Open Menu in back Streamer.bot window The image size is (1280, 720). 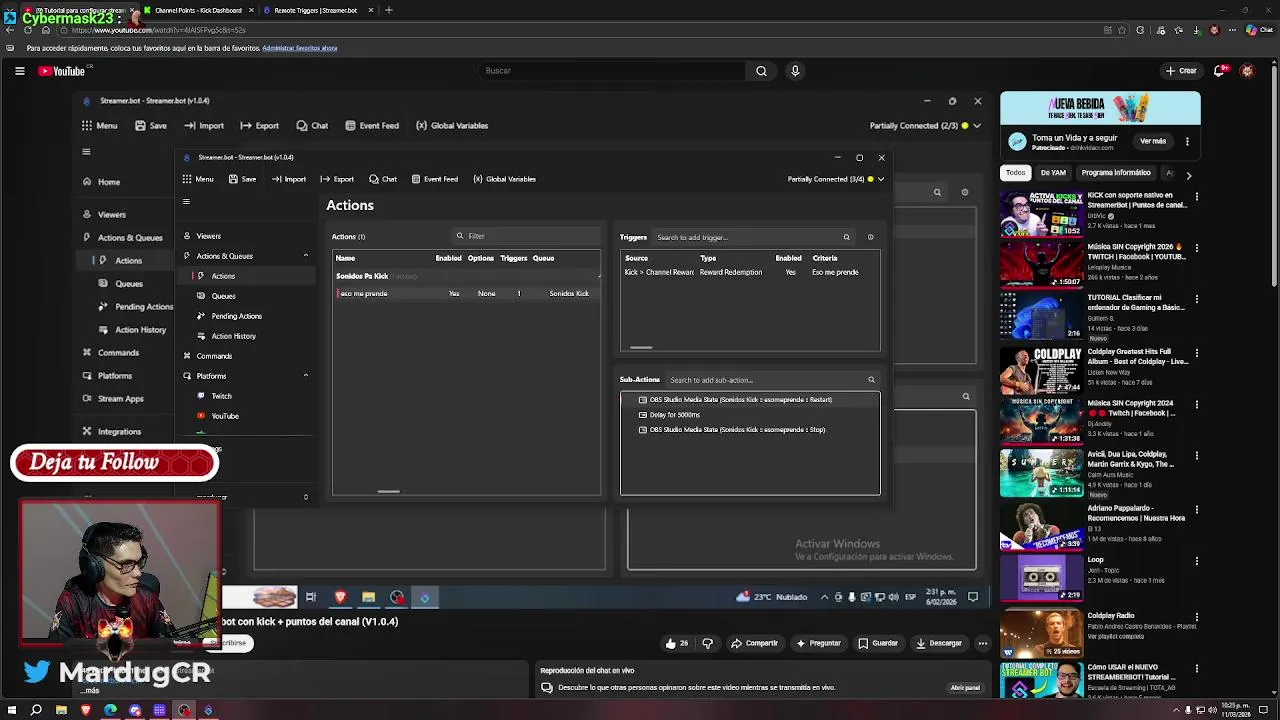tap(100, 126)
